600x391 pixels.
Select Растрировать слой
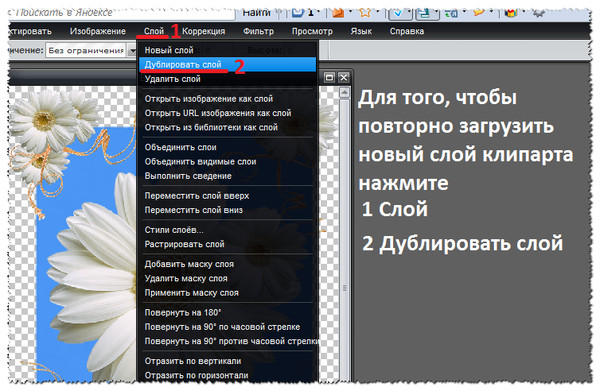[x=227, y=244]
